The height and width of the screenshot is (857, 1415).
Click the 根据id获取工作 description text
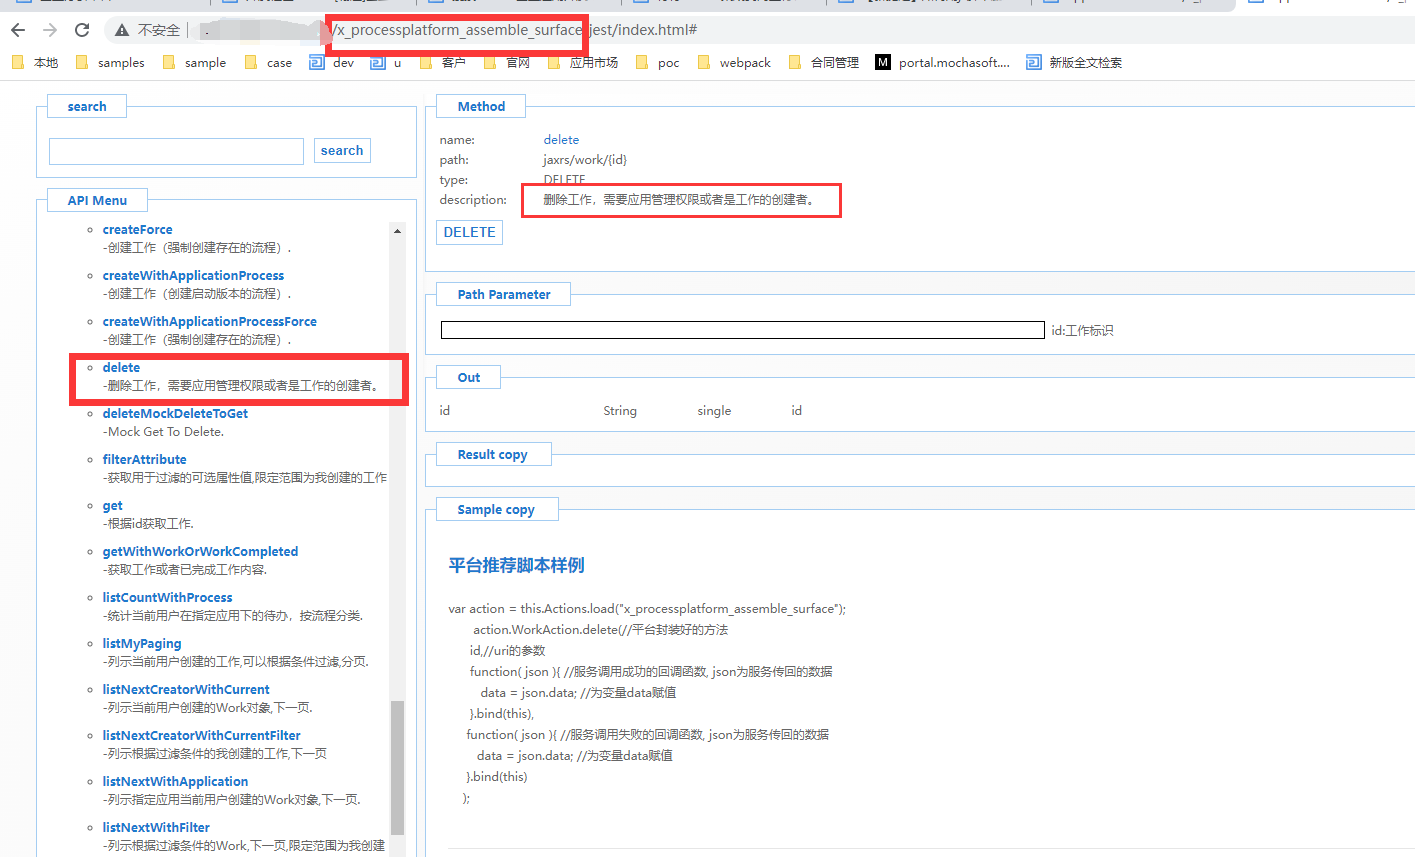click(x=148, y=523)
